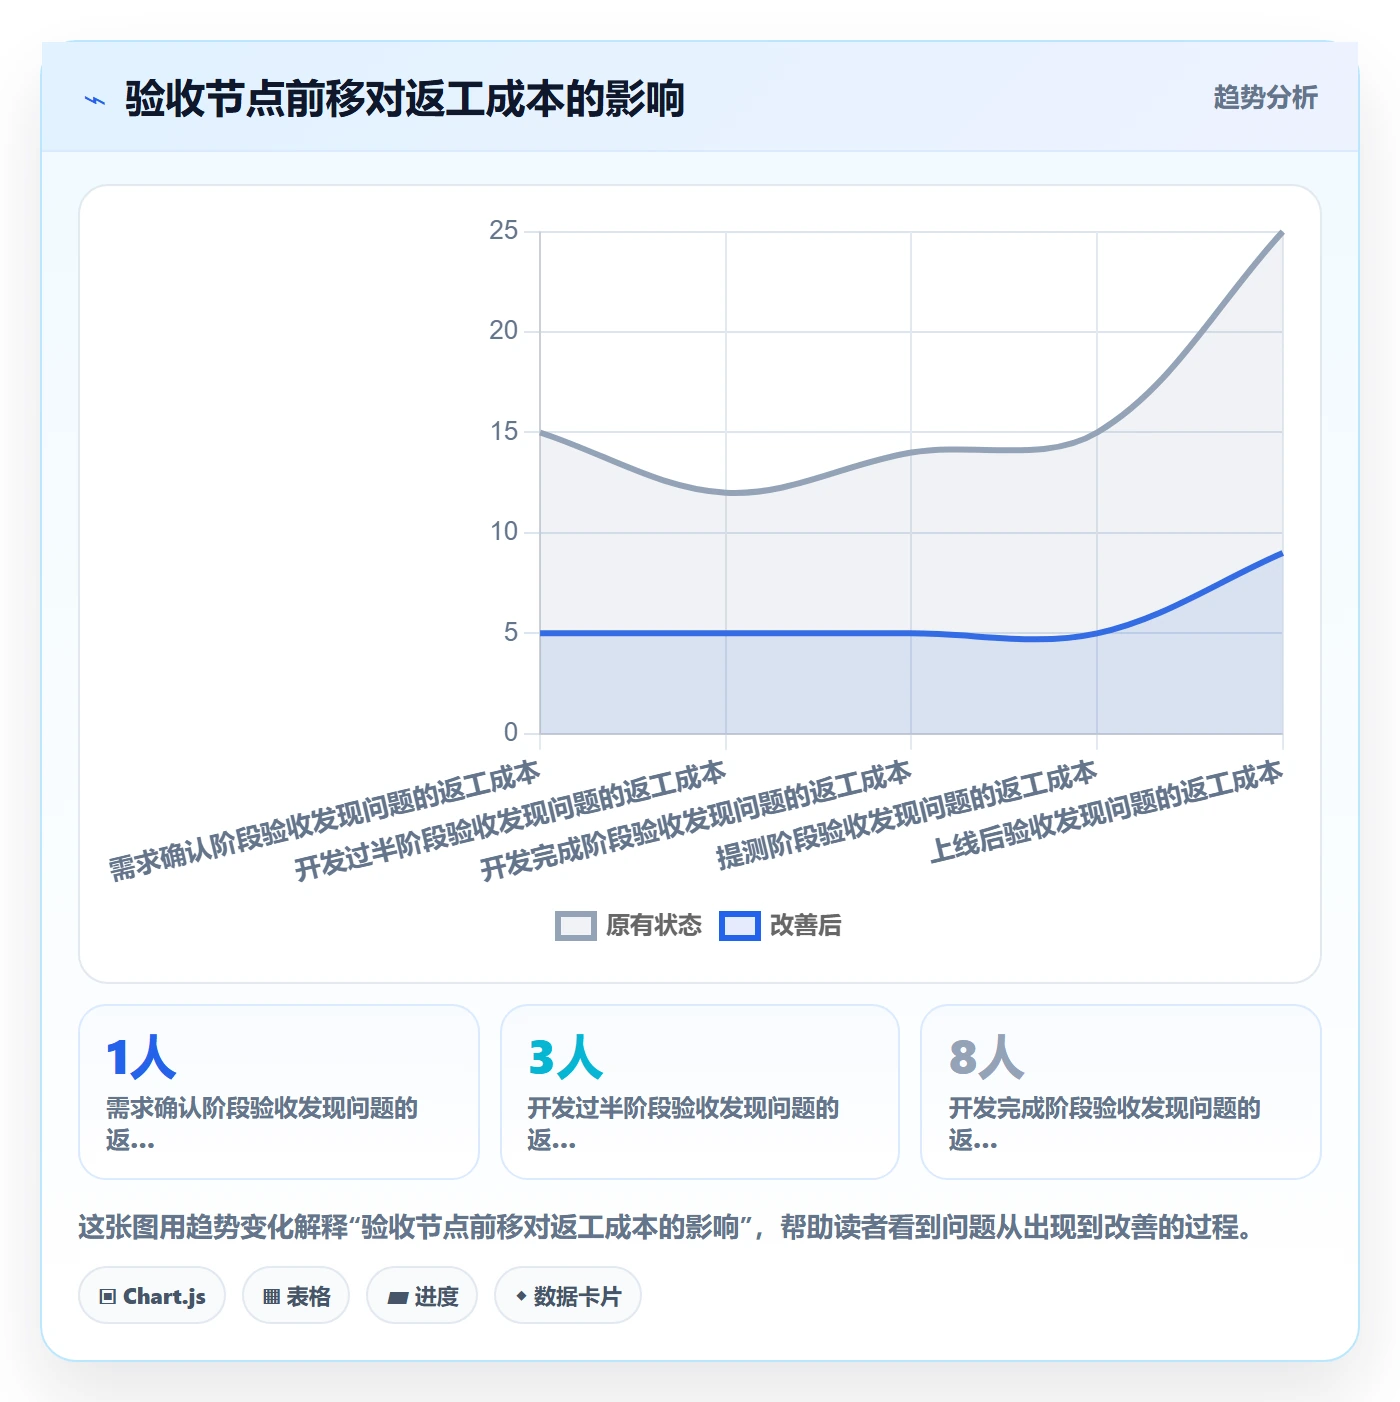Click the x-axis label 提测阶段验收发现问题的返工成本
1400x1402 pixels.
click(x=907, y=814)
